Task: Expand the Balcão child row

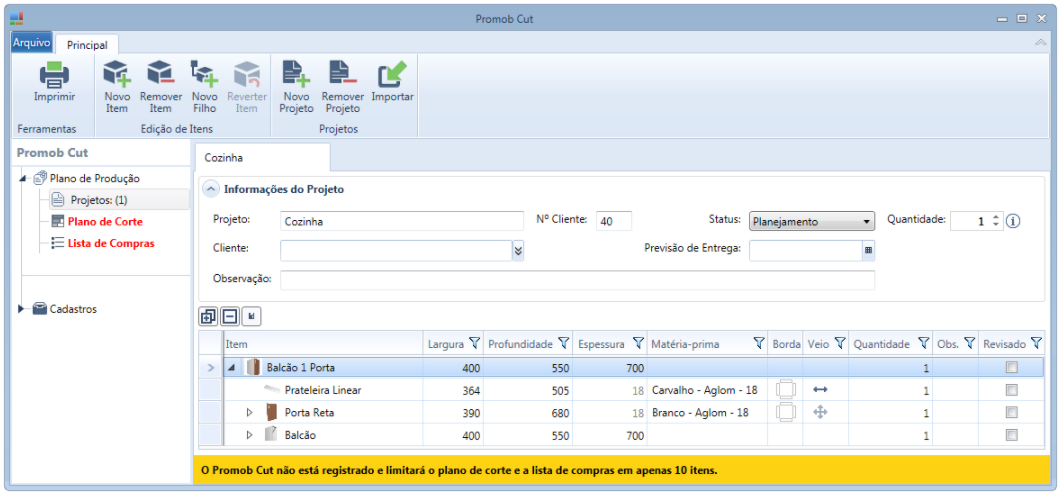Action: click(249, 435)
